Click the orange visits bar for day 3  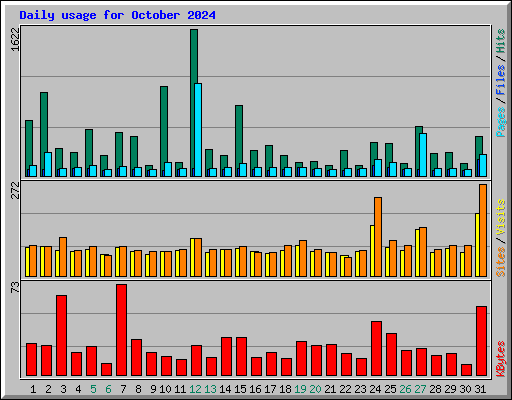pyautogui.click(x=63, y=257)
